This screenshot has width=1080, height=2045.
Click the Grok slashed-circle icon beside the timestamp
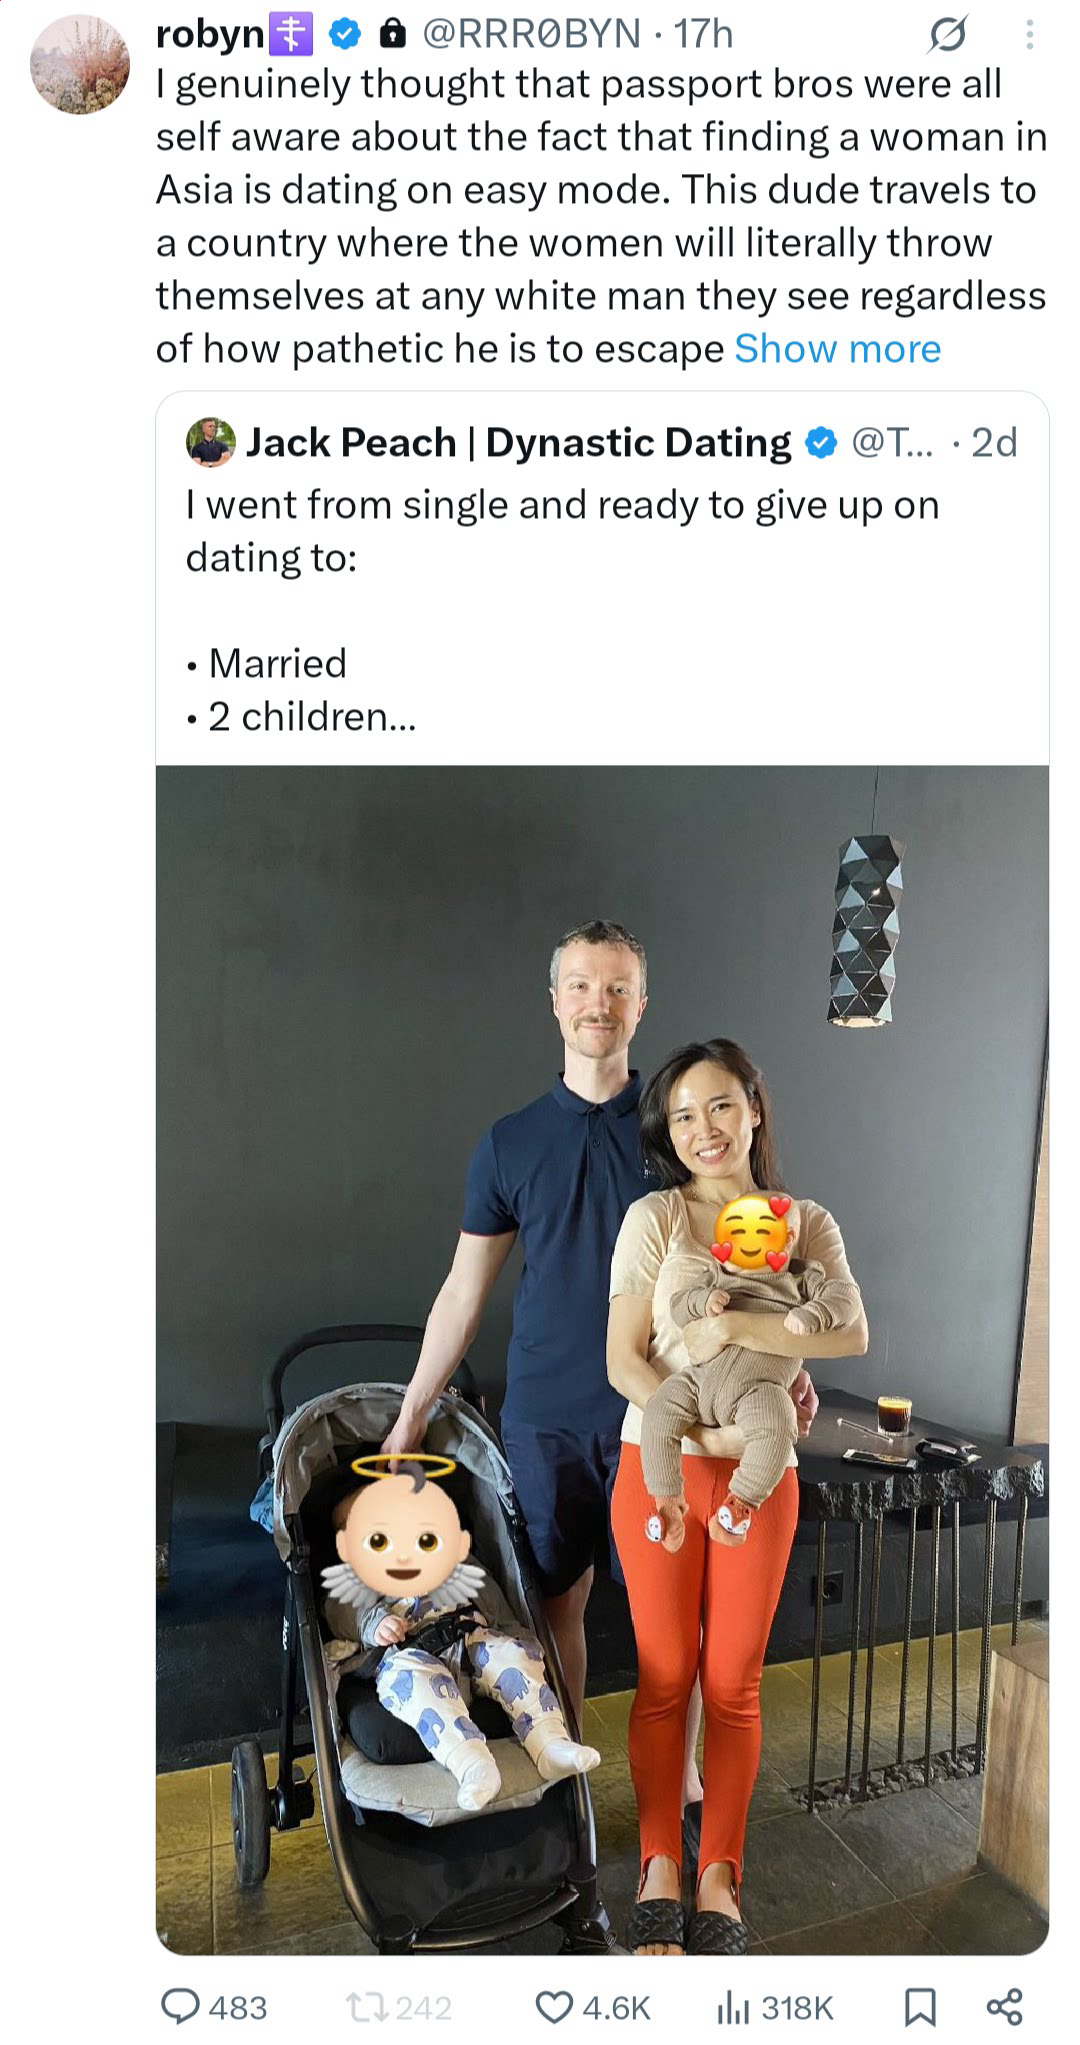[x=947, y=36]
